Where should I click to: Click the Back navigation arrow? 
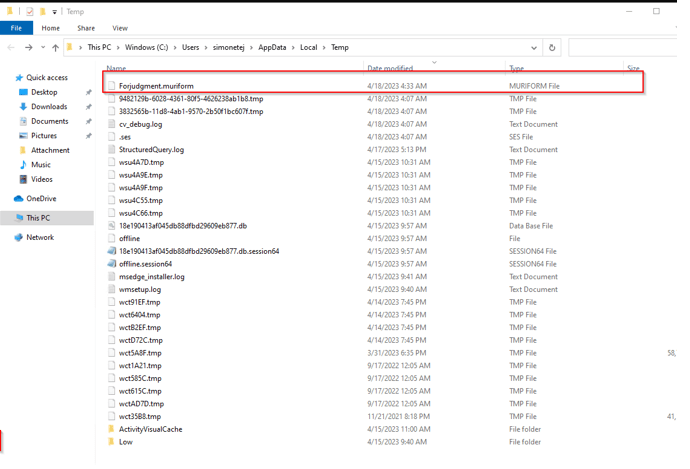tap(11, 47)
